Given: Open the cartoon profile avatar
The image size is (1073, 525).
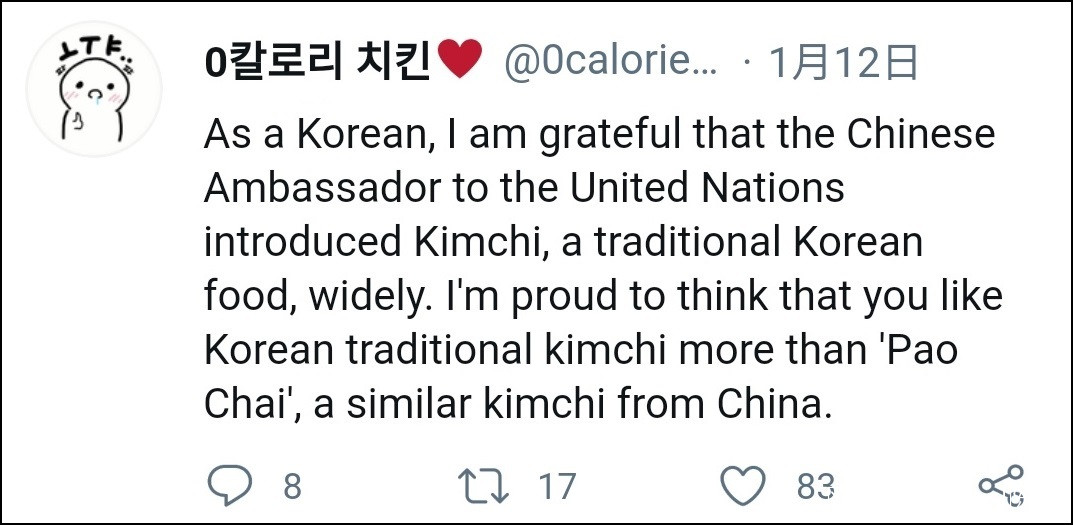Looking at the screenshot, I should coord(94,90).
